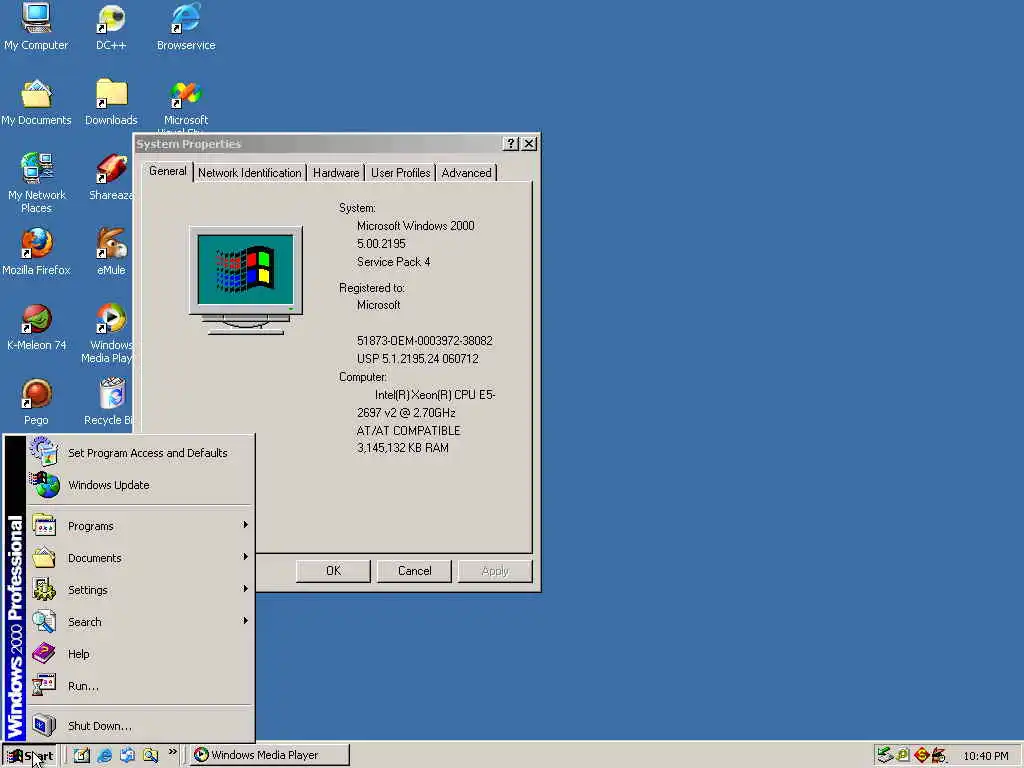Launch Browservice from the desktop
Screen dimensions: 1024x768
(186, 26)
